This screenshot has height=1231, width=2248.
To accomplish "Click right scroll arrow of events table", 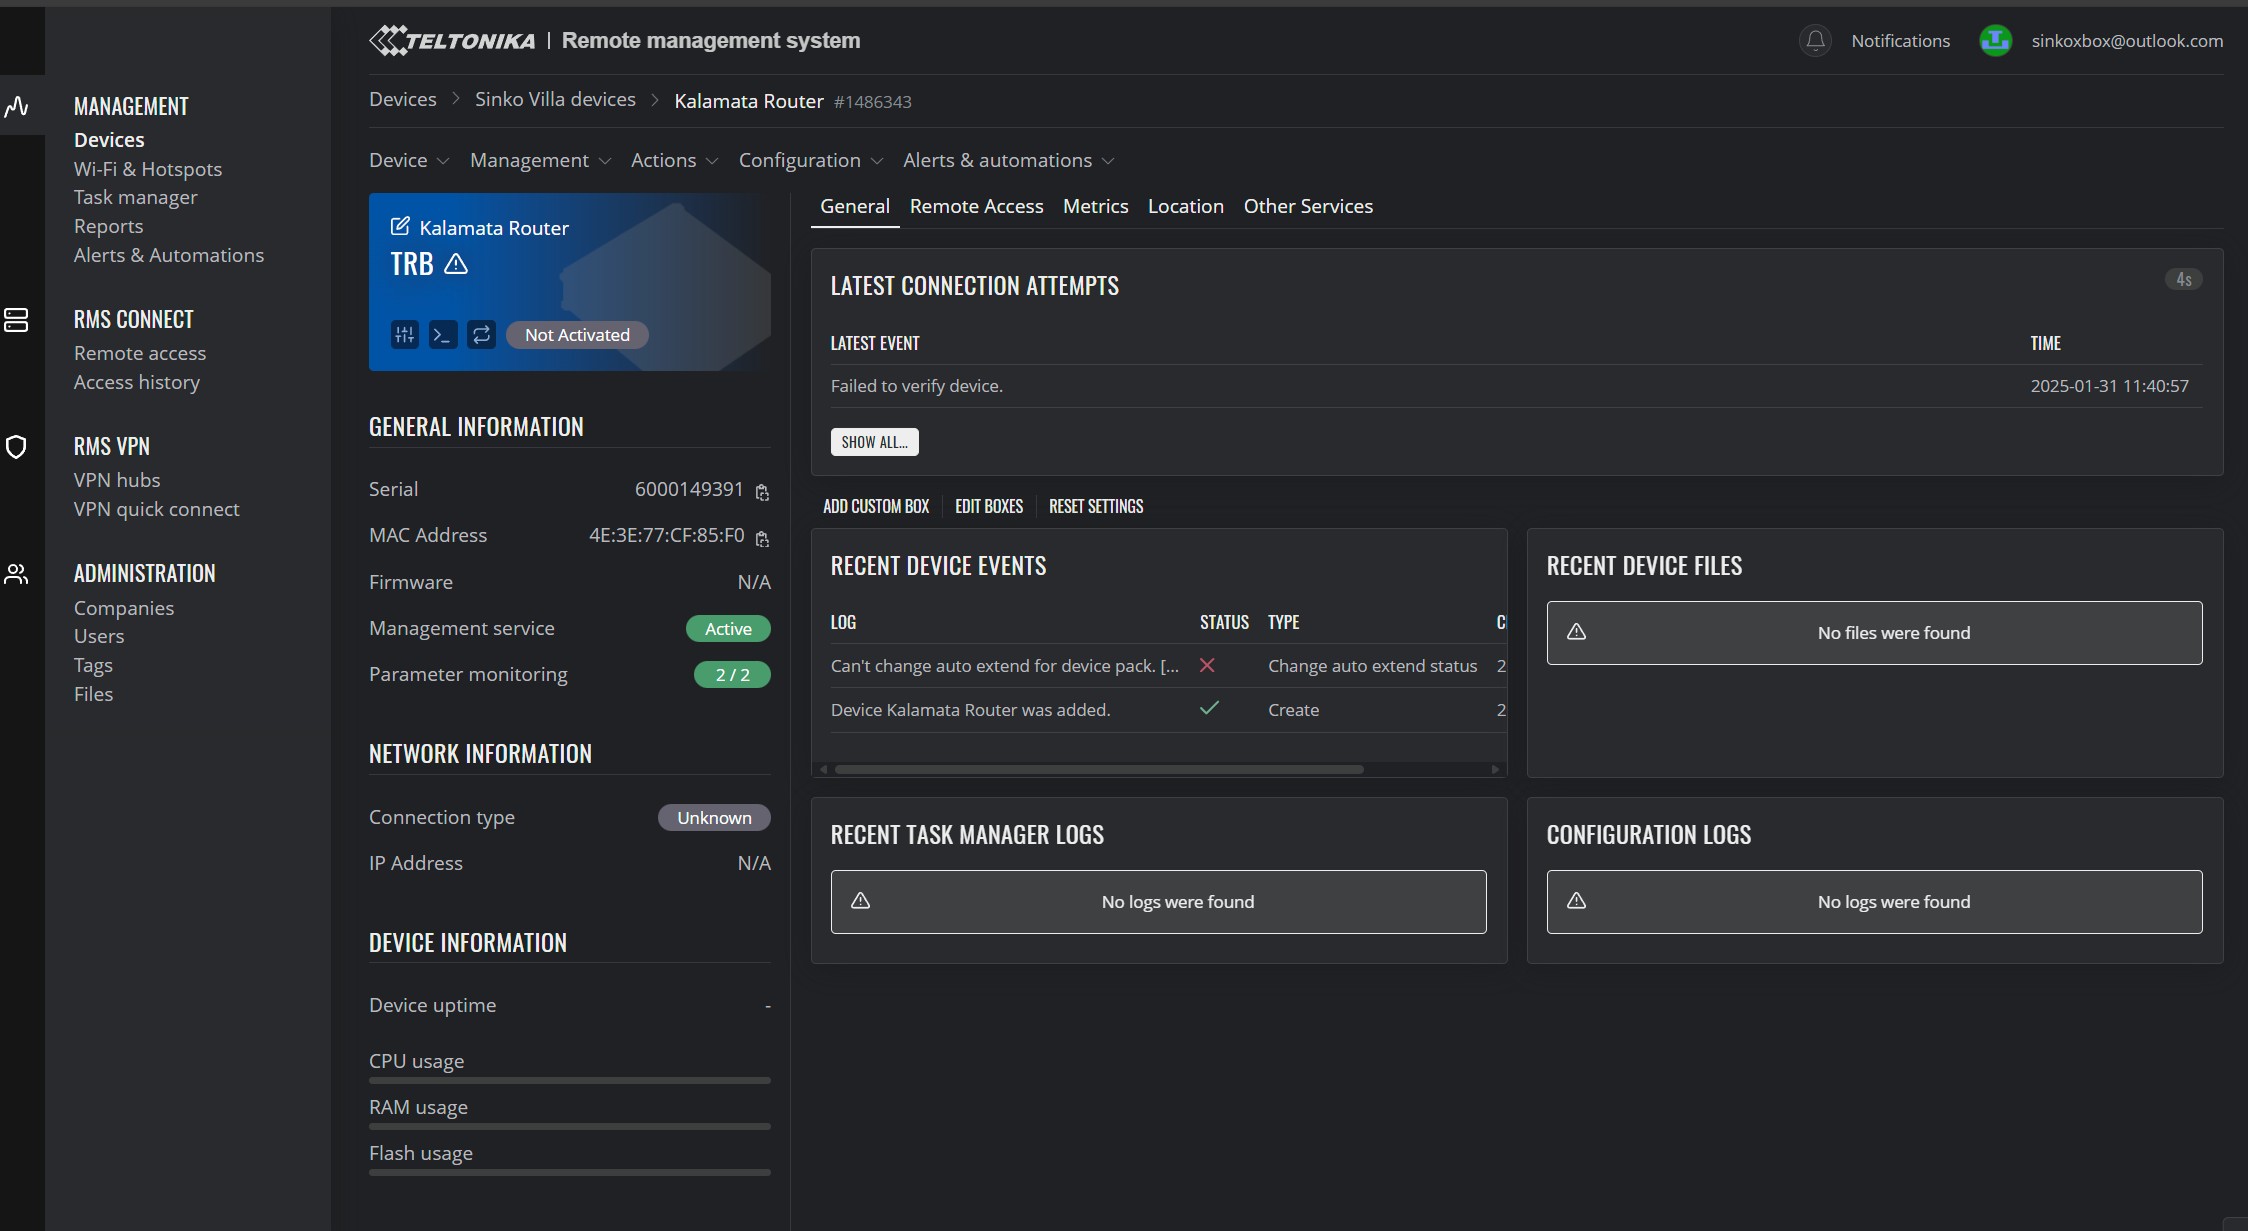I will pyautogui.click(x=1495, y=769).
